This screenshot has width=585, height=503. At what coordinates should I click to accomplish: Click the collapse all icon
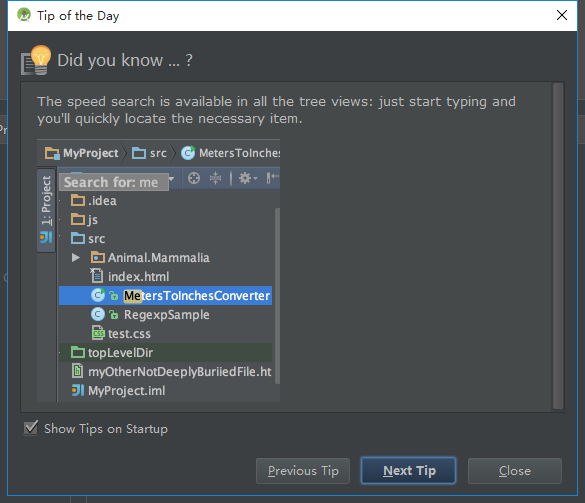(215, 178)
